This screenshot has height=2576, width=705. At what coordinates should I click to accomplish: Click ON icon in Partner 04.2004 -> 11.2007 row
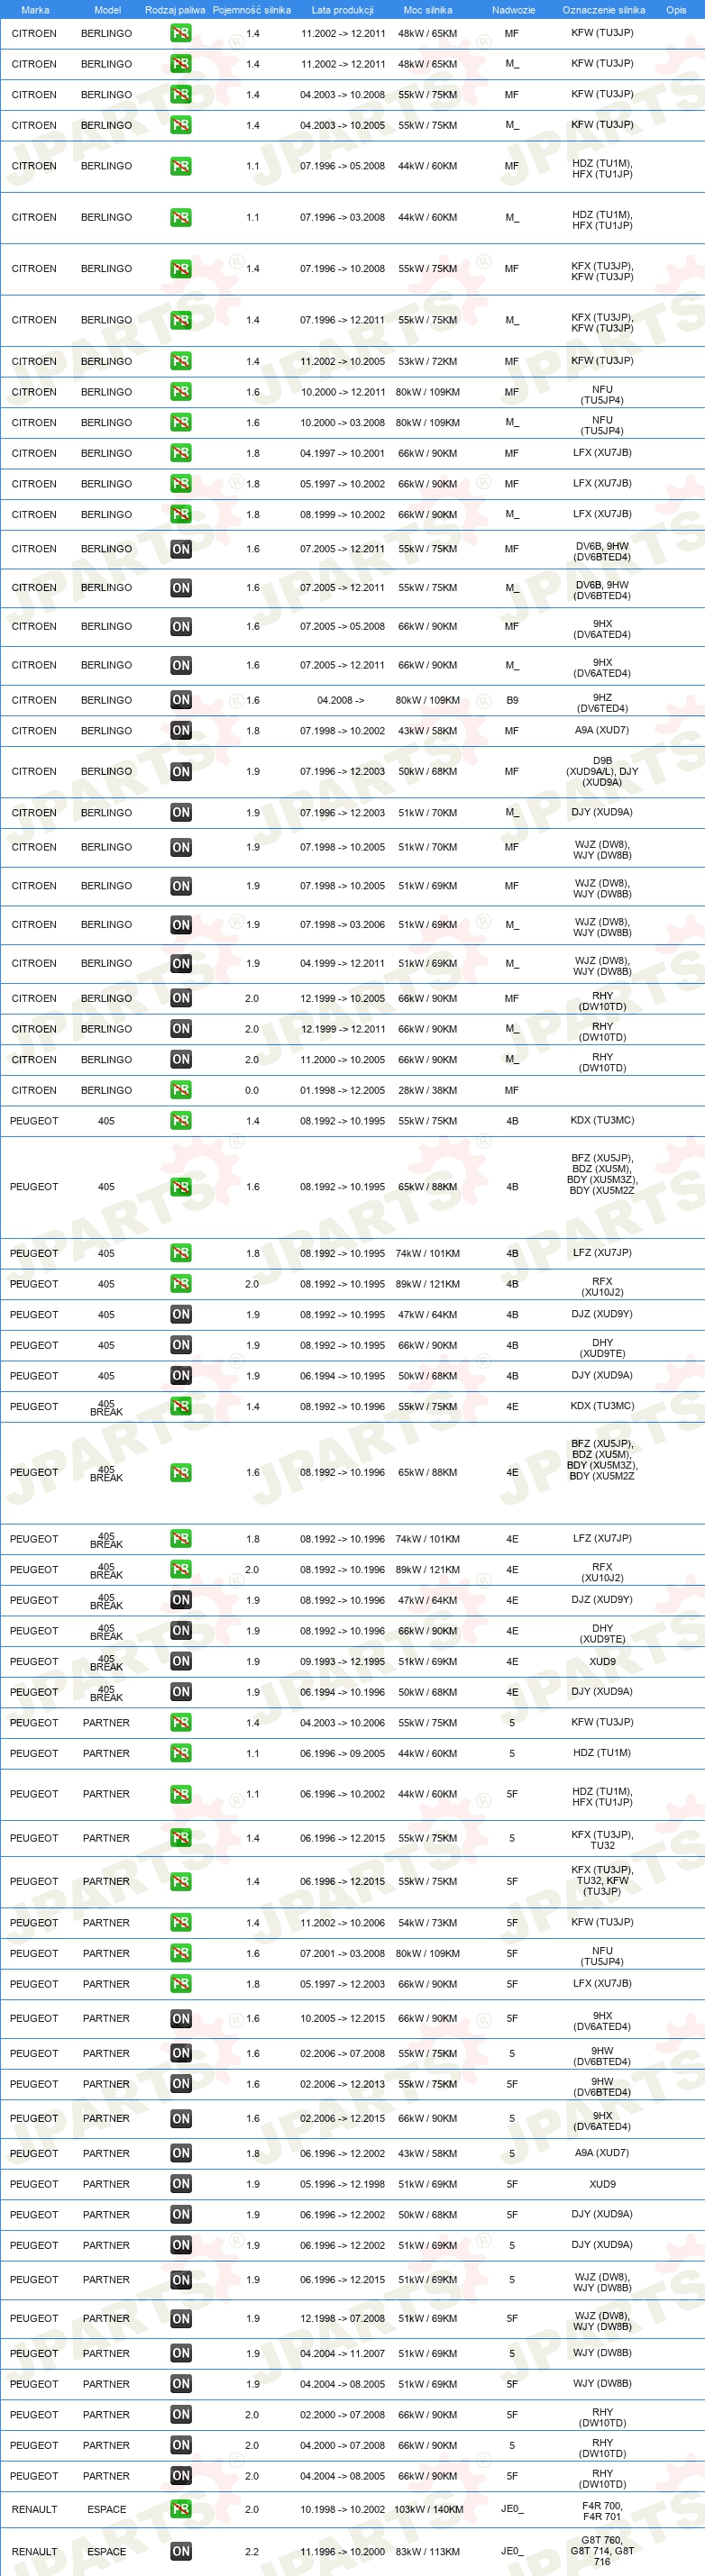pos(181,2354)
